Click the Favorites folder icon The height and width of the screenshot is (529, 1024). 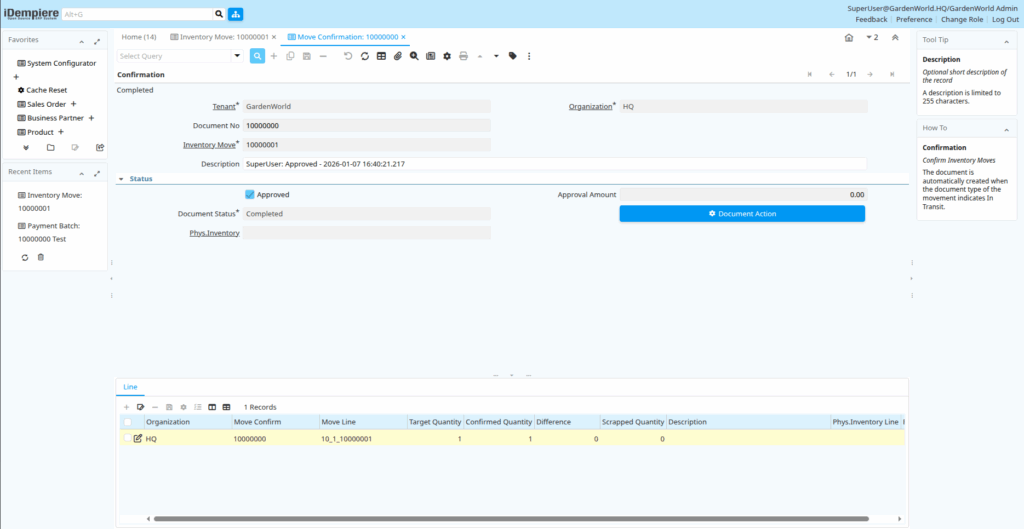pos(50,148)
